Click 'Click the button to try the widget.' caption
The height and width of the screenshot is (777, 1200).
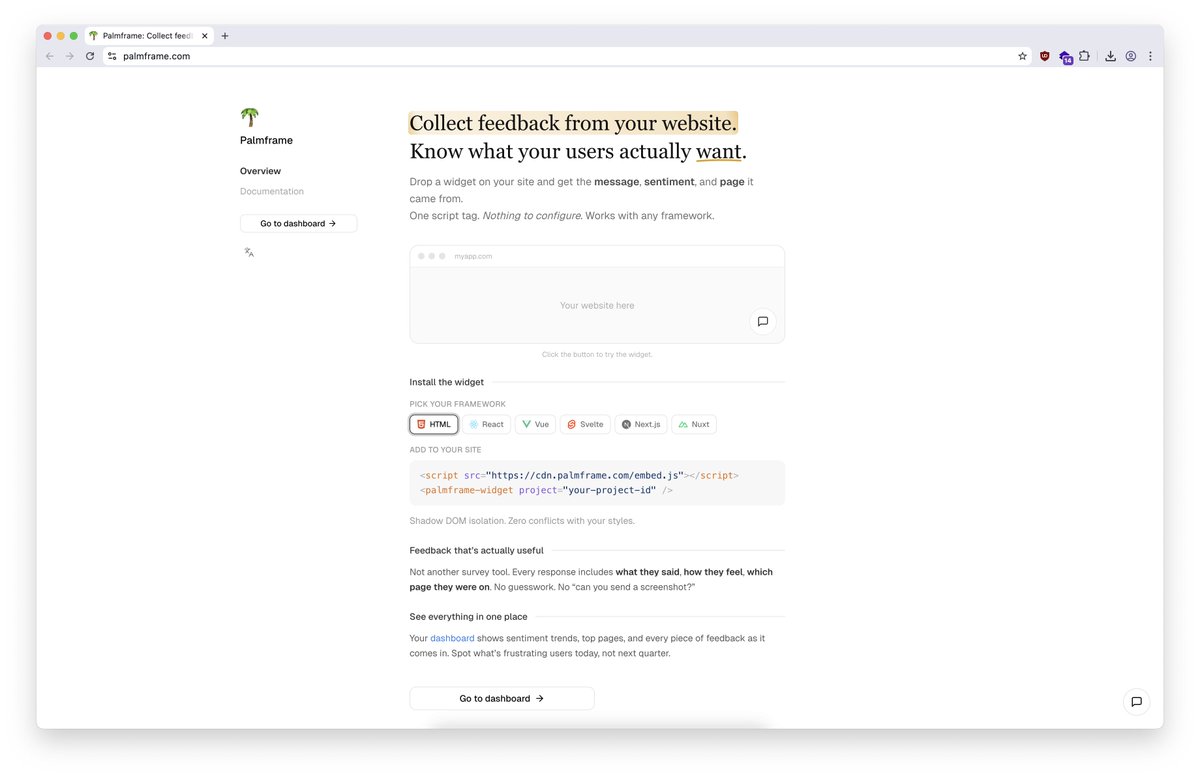(597, 354)
